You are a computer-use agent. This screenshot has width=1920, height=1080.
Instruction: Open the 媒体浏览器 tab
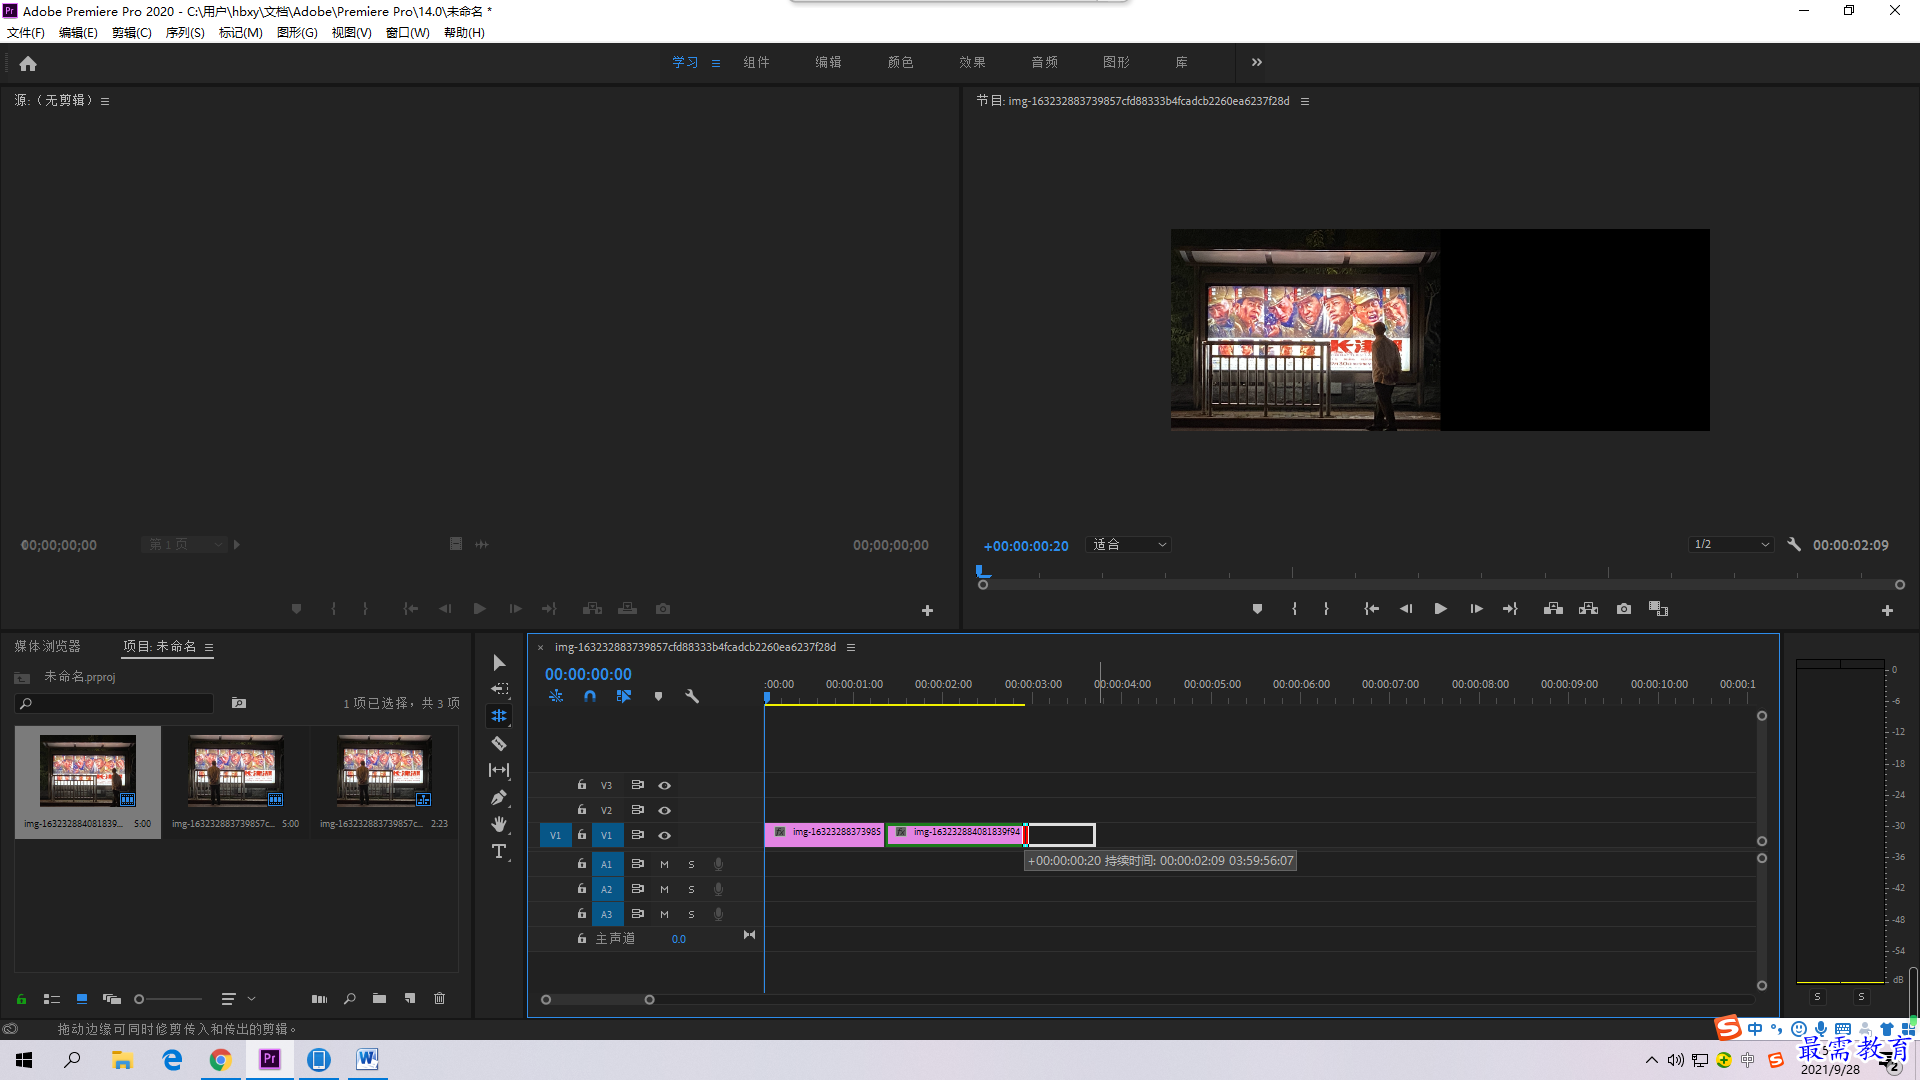(47, 647)
